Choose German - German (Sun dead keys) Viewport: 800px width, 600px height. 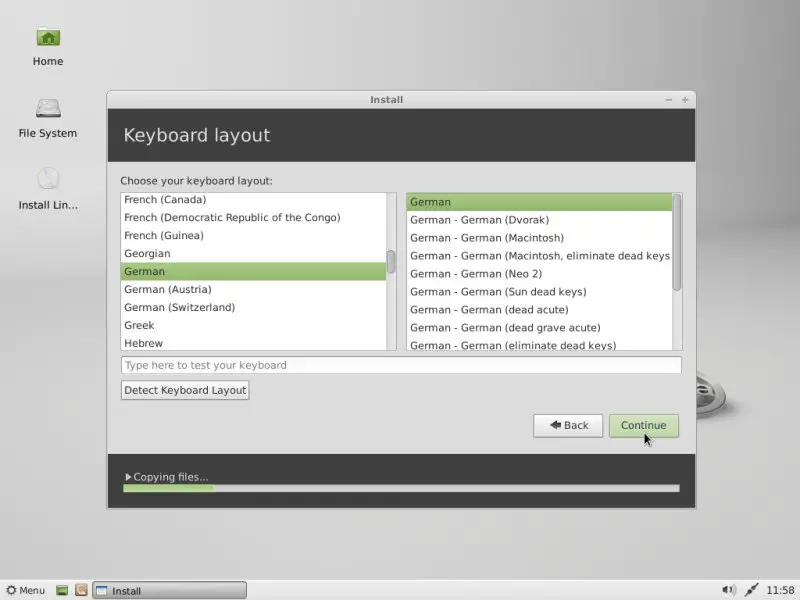[539, 292]
